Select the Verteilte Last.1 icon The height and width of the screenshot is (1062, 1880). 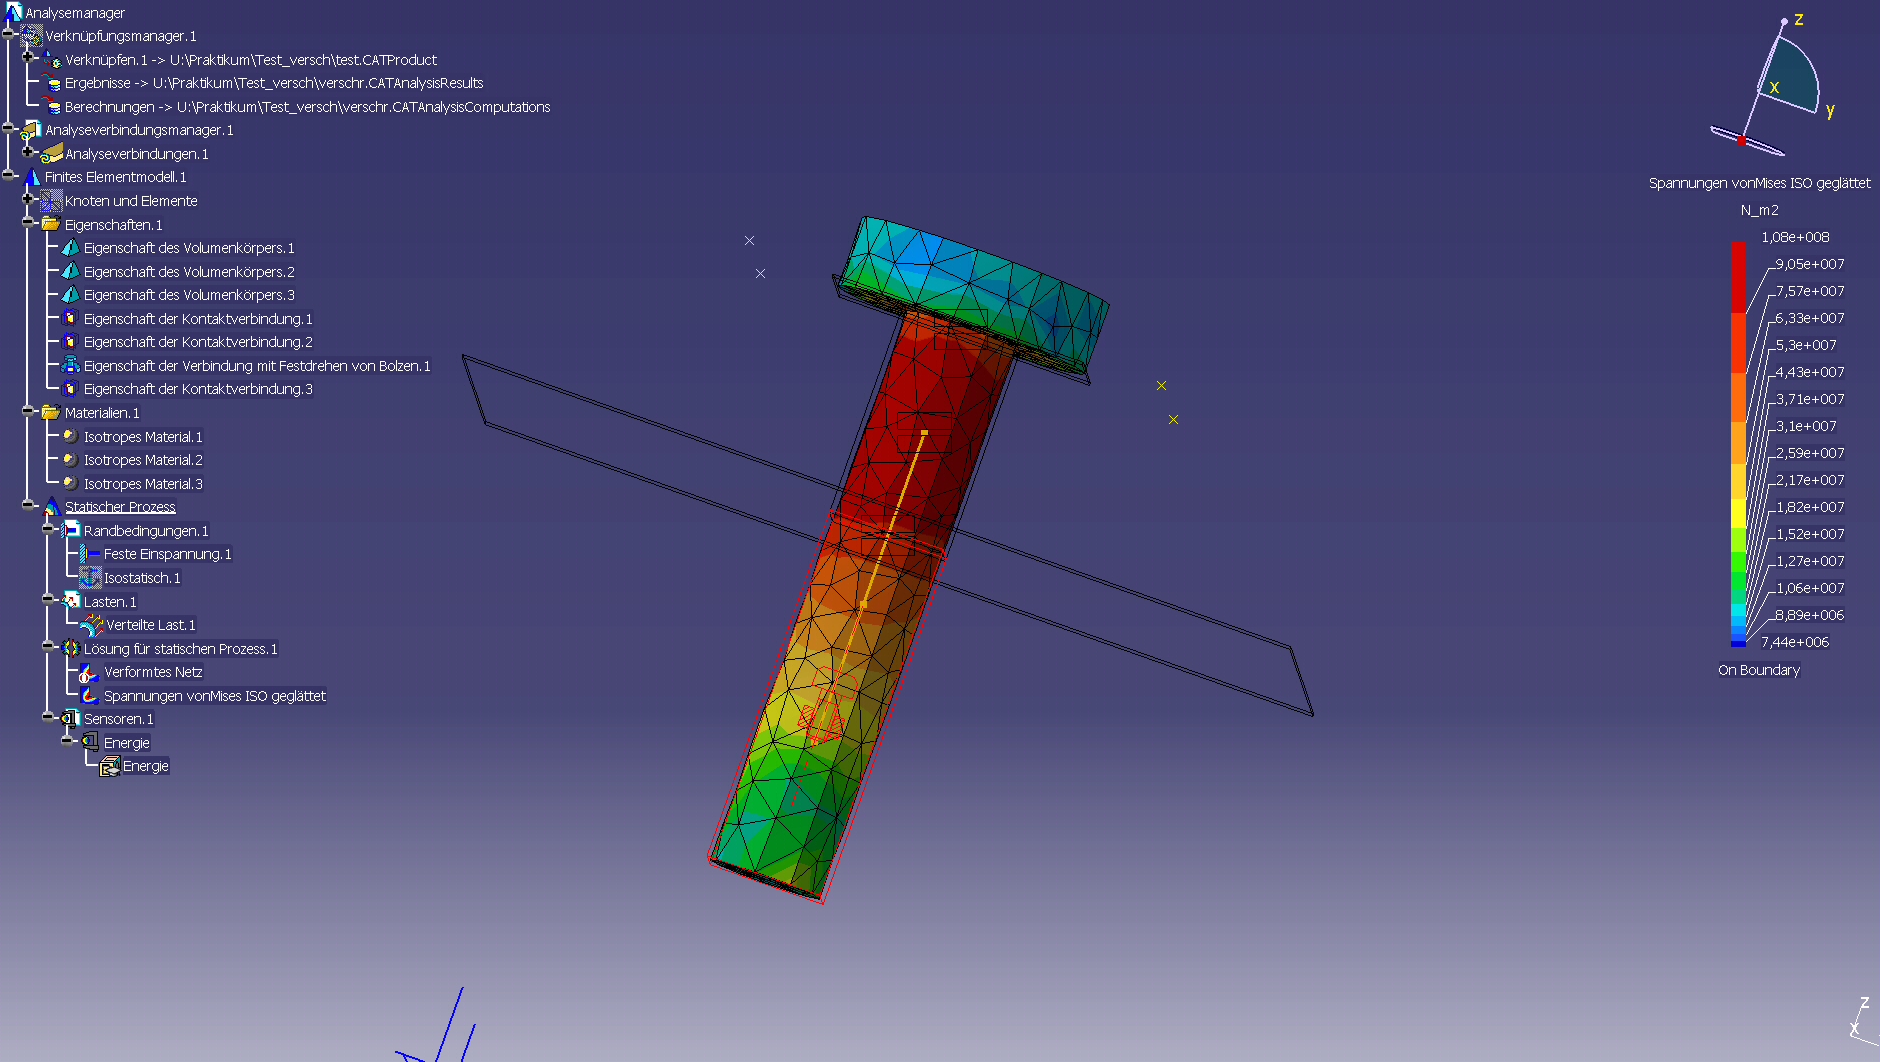click(92, 624)
